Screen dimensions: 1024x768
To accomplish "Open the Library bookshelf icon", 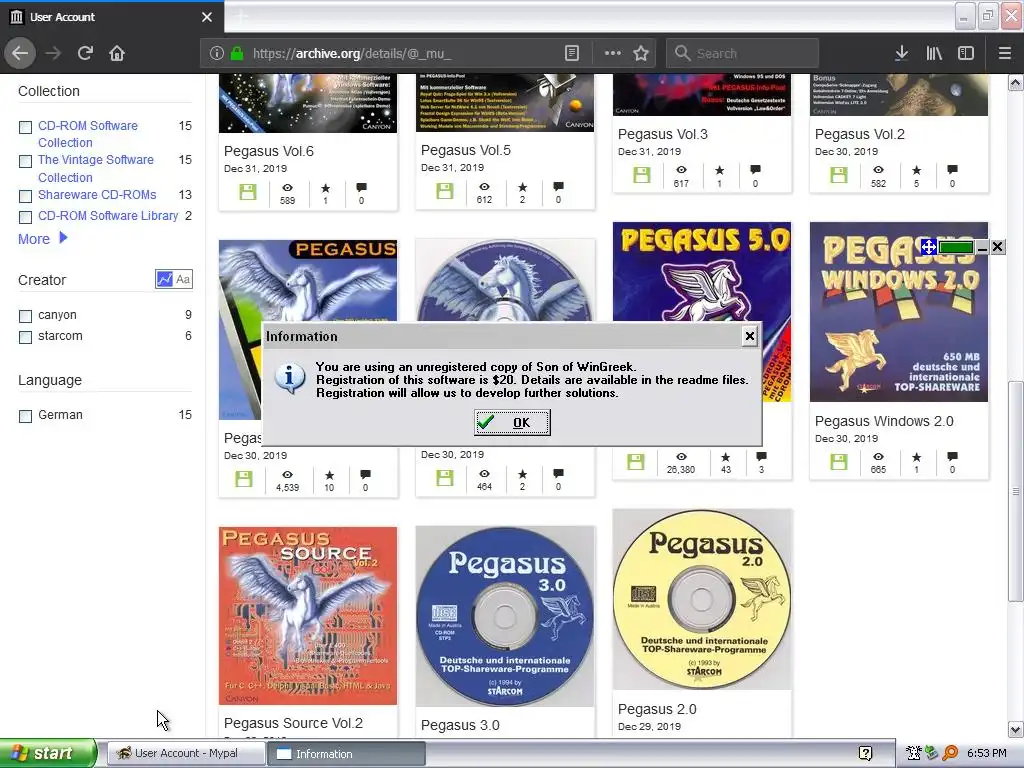I will (x=934, y=54).
